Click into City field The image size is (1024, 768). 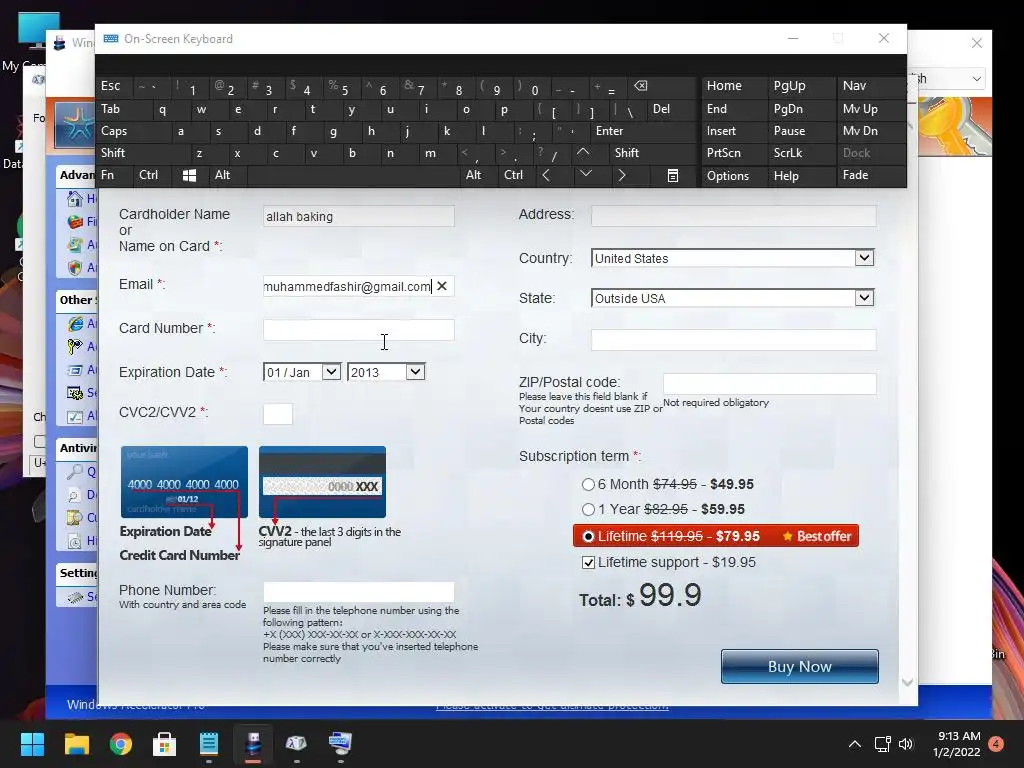[x=733, y=340]
